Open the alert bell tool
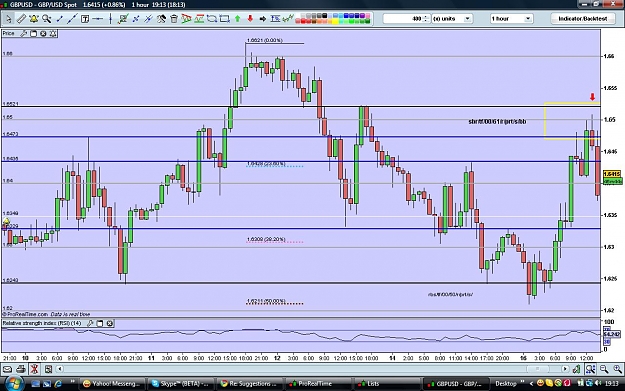The height and width of the screenshot is (391, 625). [x=34, y=19]
